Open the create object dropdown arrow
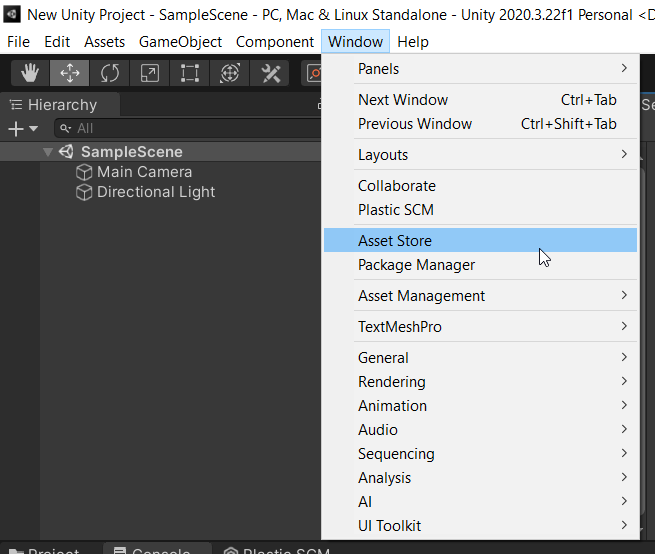 [33, 129]
